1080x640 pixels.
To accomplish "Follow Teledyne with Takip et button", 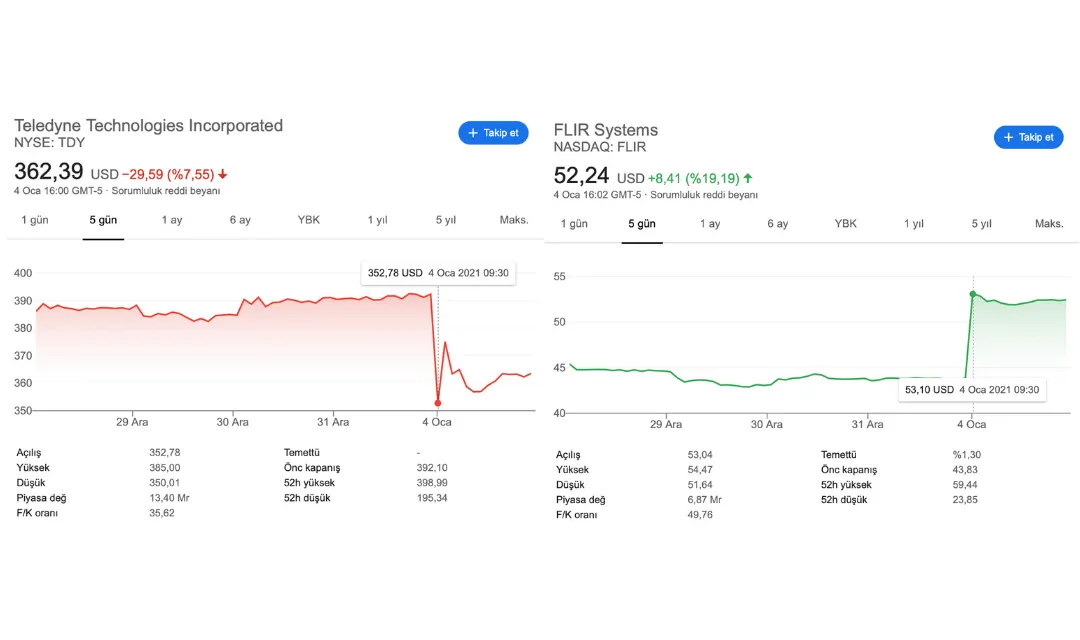I will click(x=493, y=133).
